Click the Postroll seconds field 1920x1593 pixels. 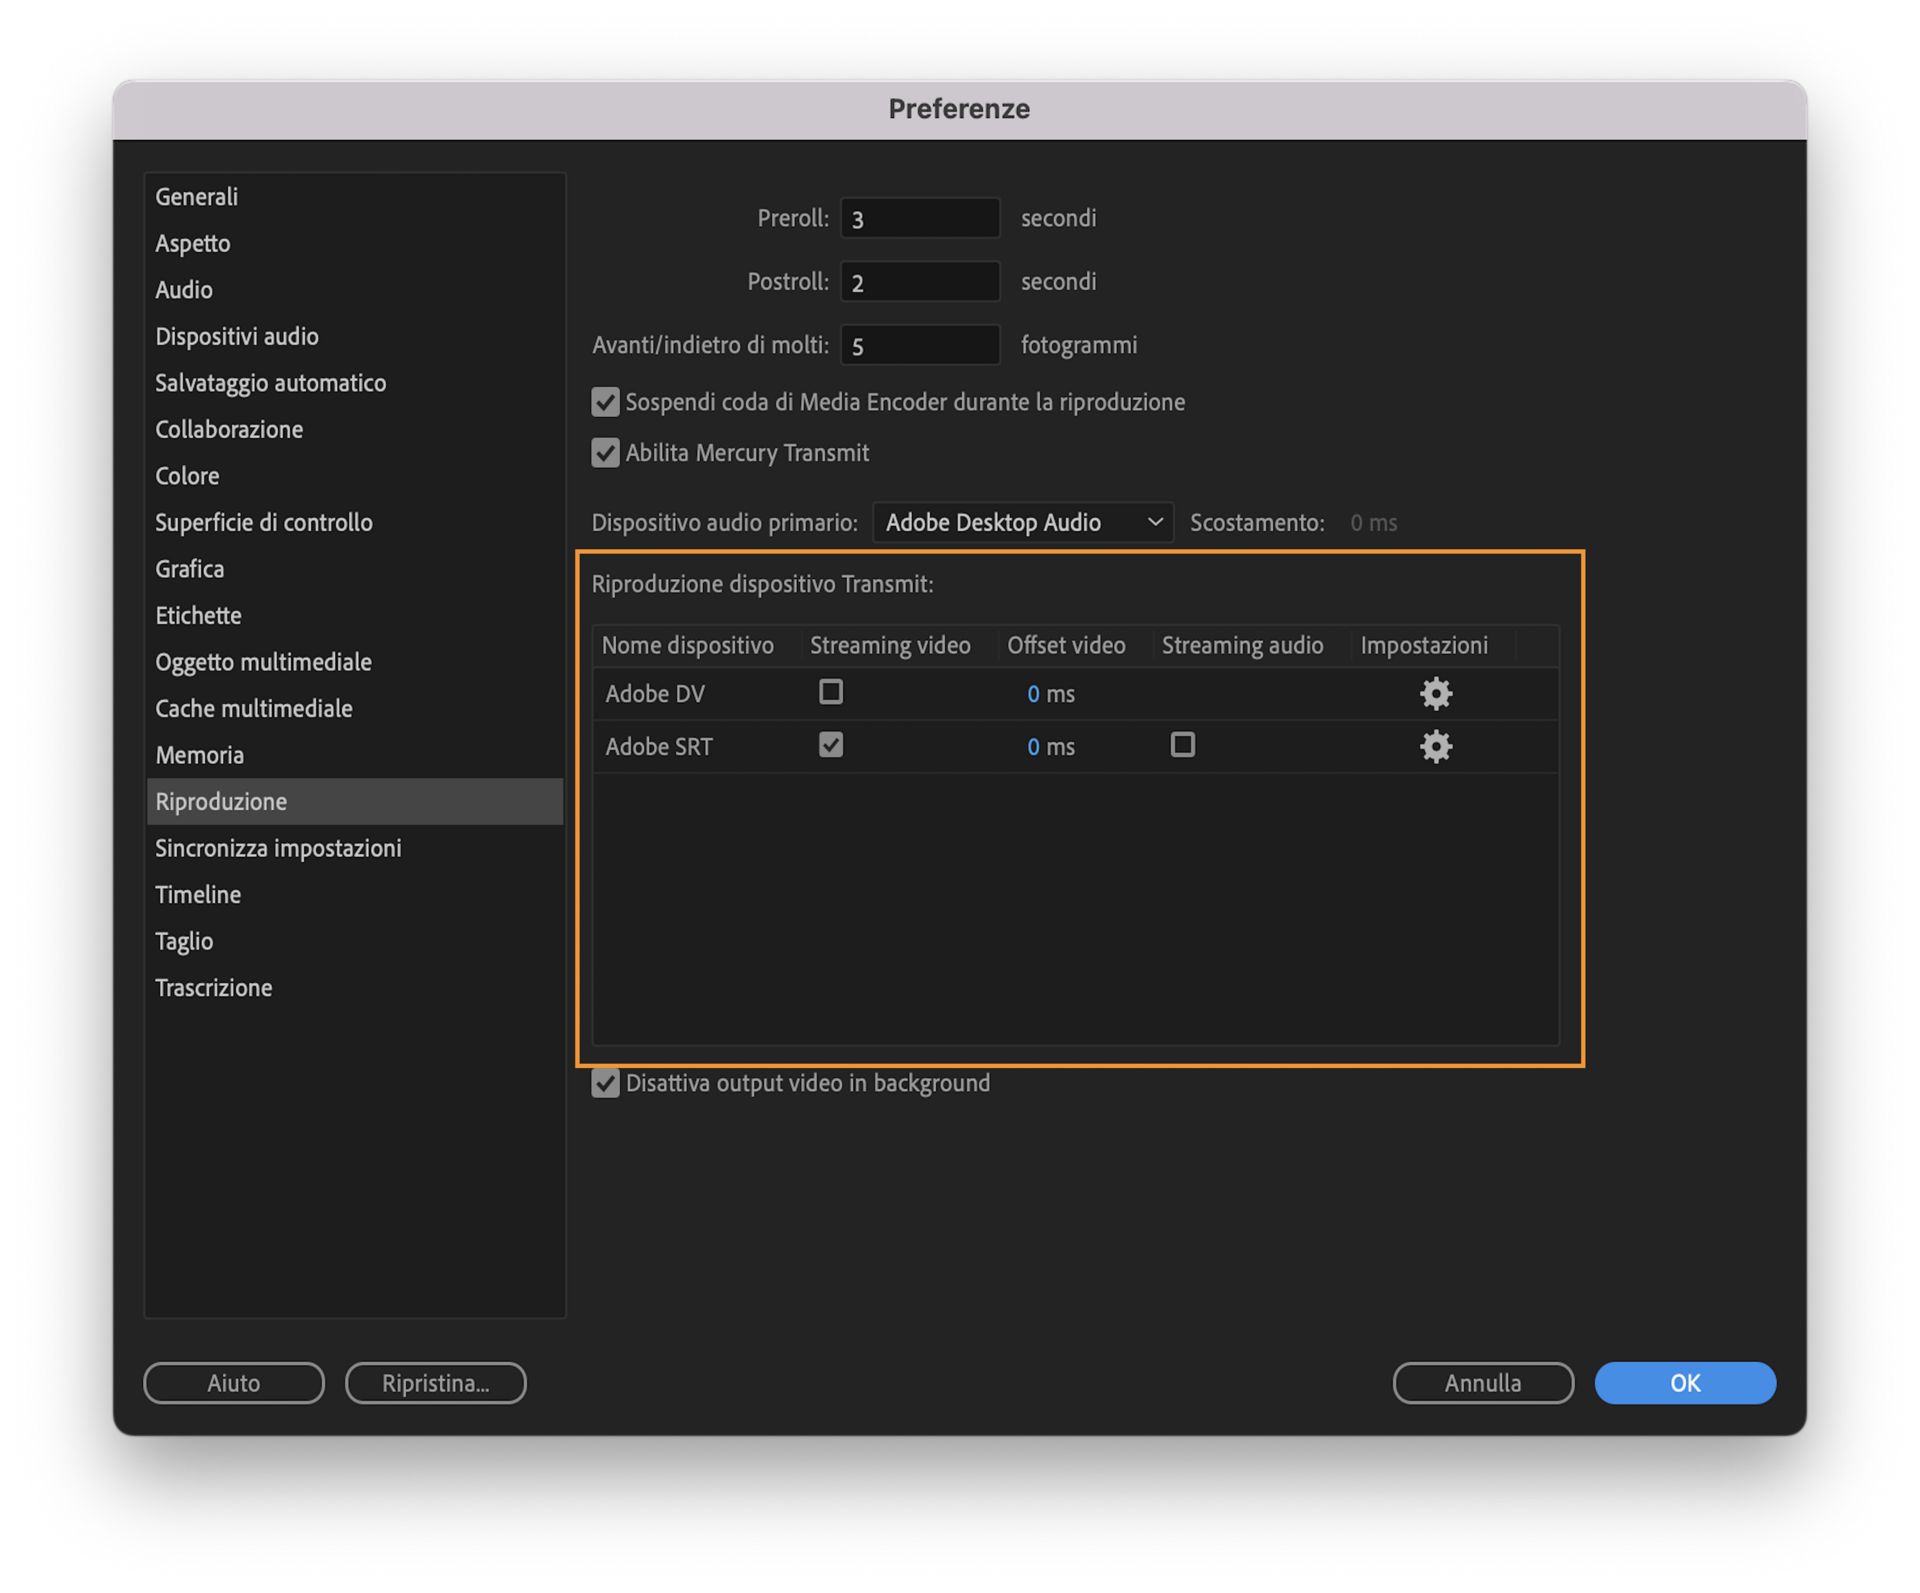coord(920,282)
